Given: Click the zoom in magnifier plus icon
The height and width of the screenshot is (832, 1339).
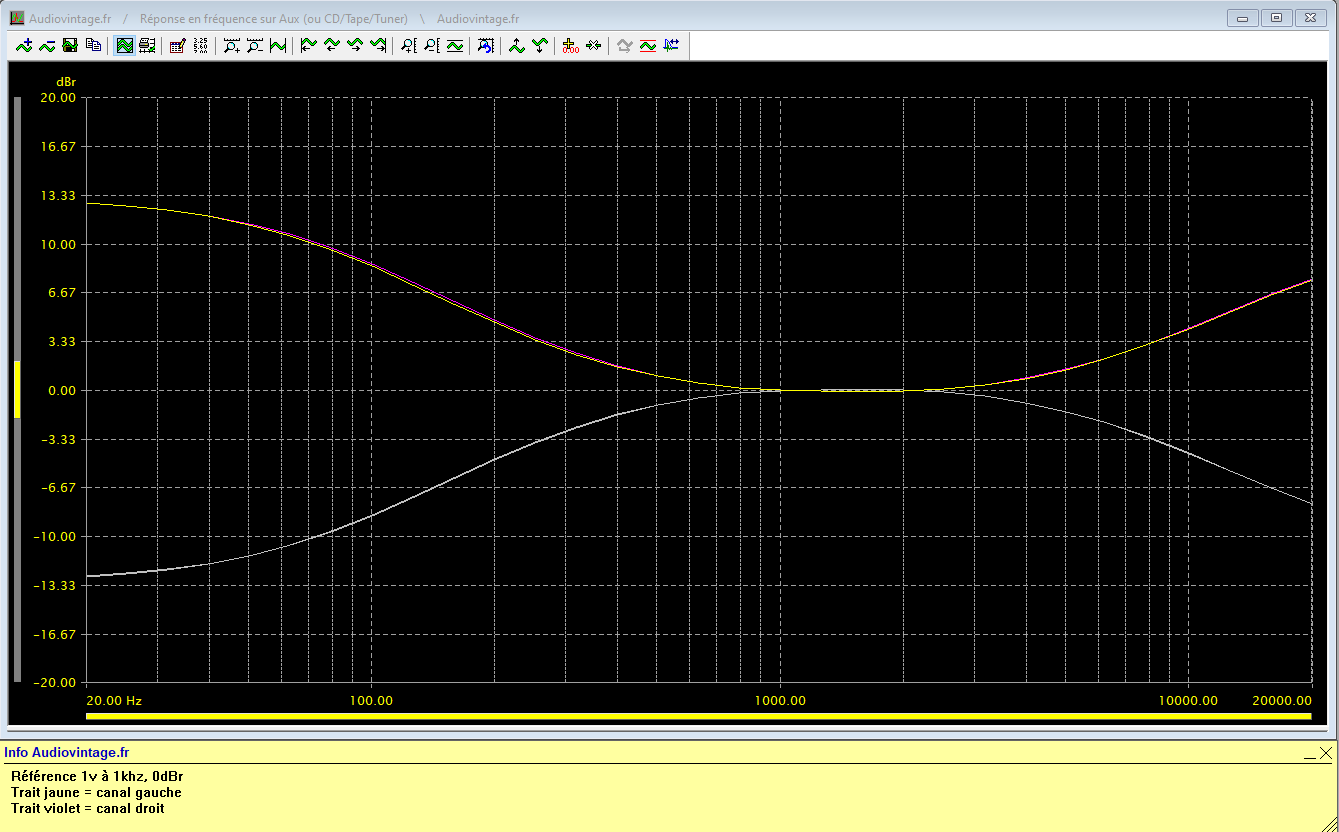Looking at the screenshot, I should tap(232, 45).
